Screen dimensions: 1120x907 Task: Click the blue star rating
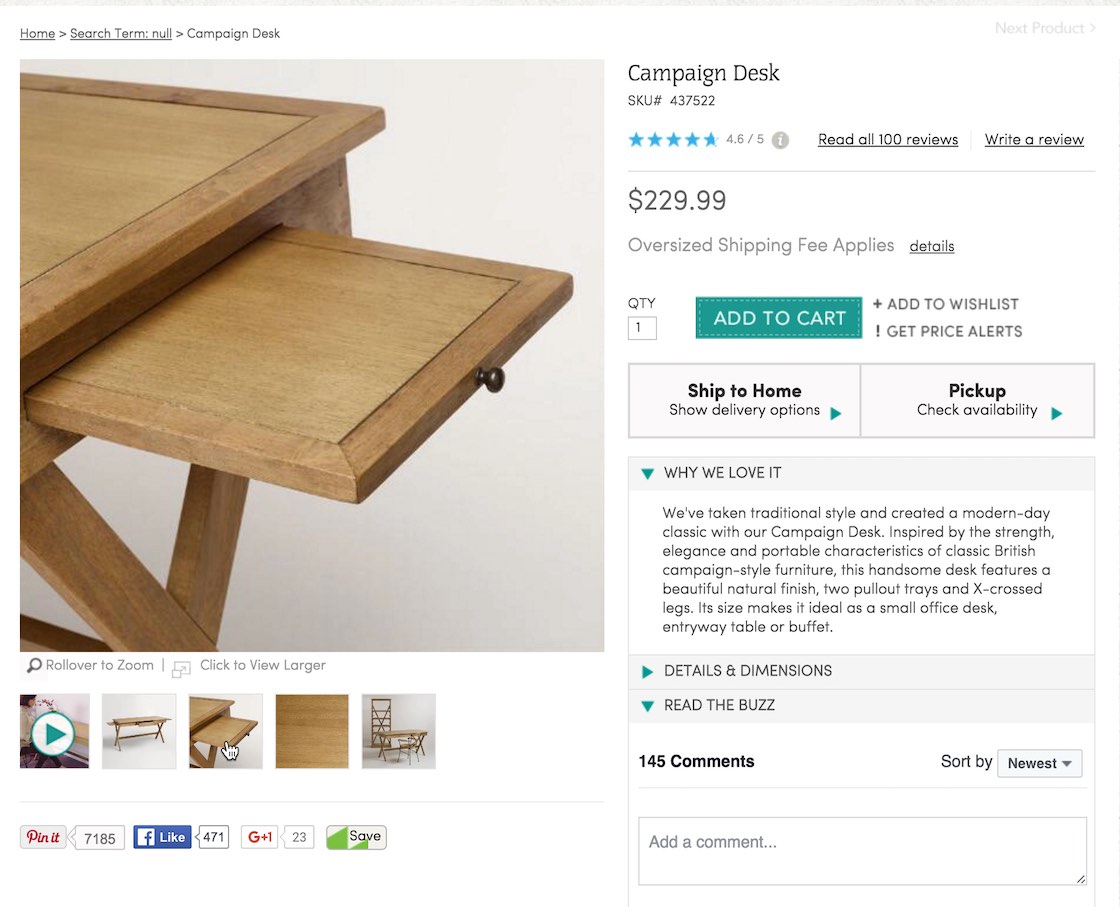coord(672,140)
